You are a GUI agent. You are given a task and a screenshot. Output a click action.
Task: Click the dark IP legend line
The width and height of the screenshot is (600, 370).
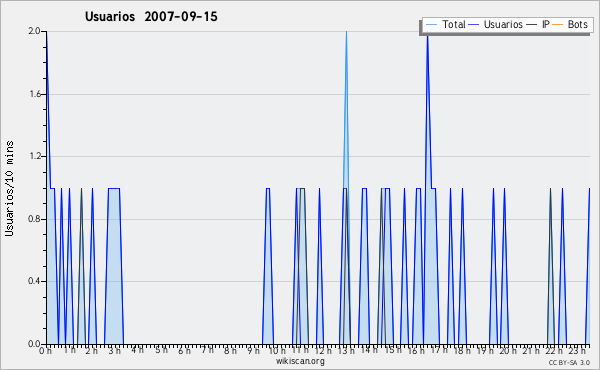532,25
